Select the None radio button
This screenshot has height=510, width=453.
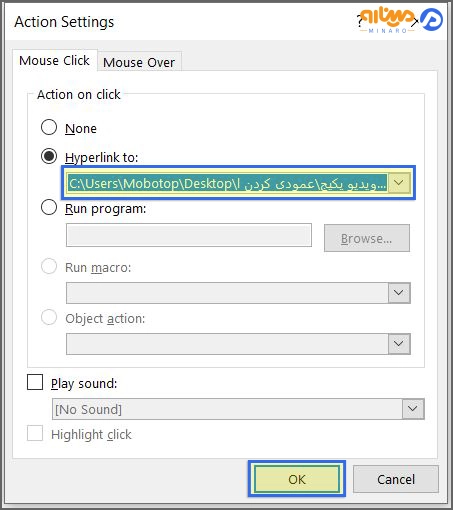49,127
